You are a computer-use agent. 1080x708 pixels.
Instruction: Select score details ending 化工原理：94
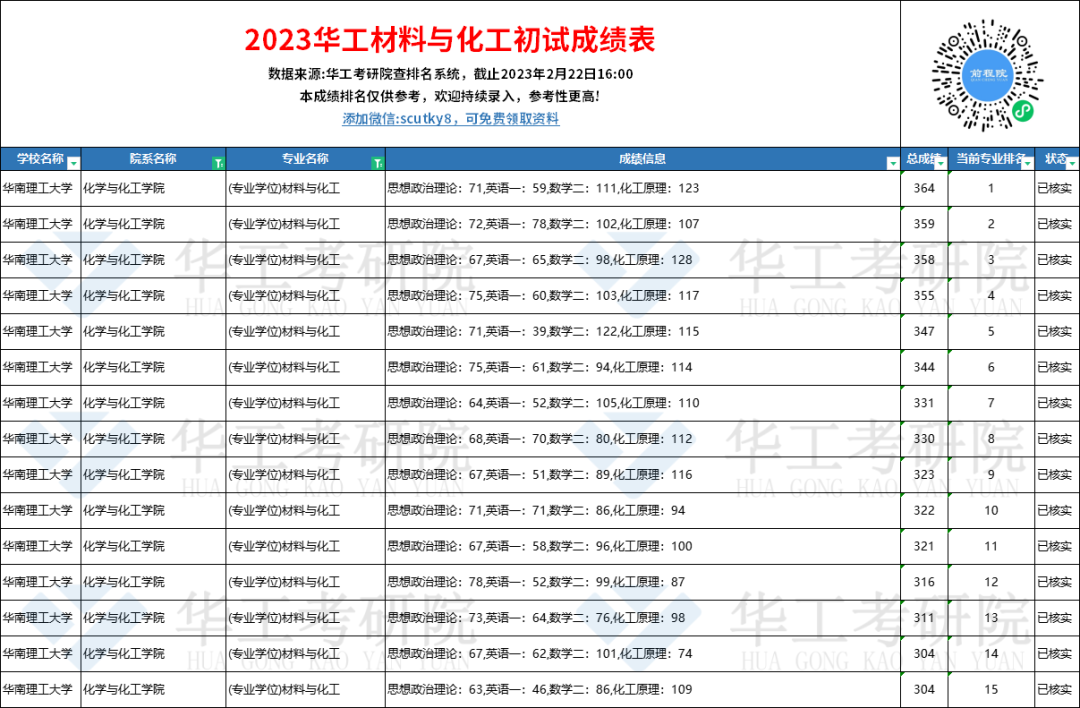click(643, 510)
